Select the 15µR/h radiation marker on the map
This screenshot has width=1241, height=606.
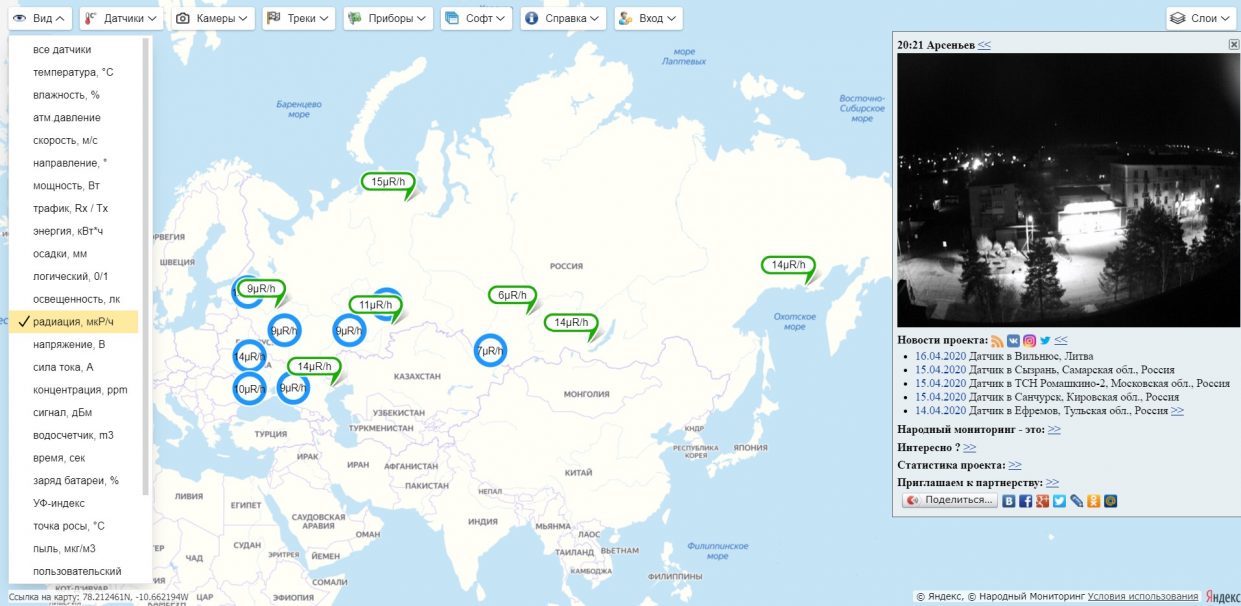(388, 183)
